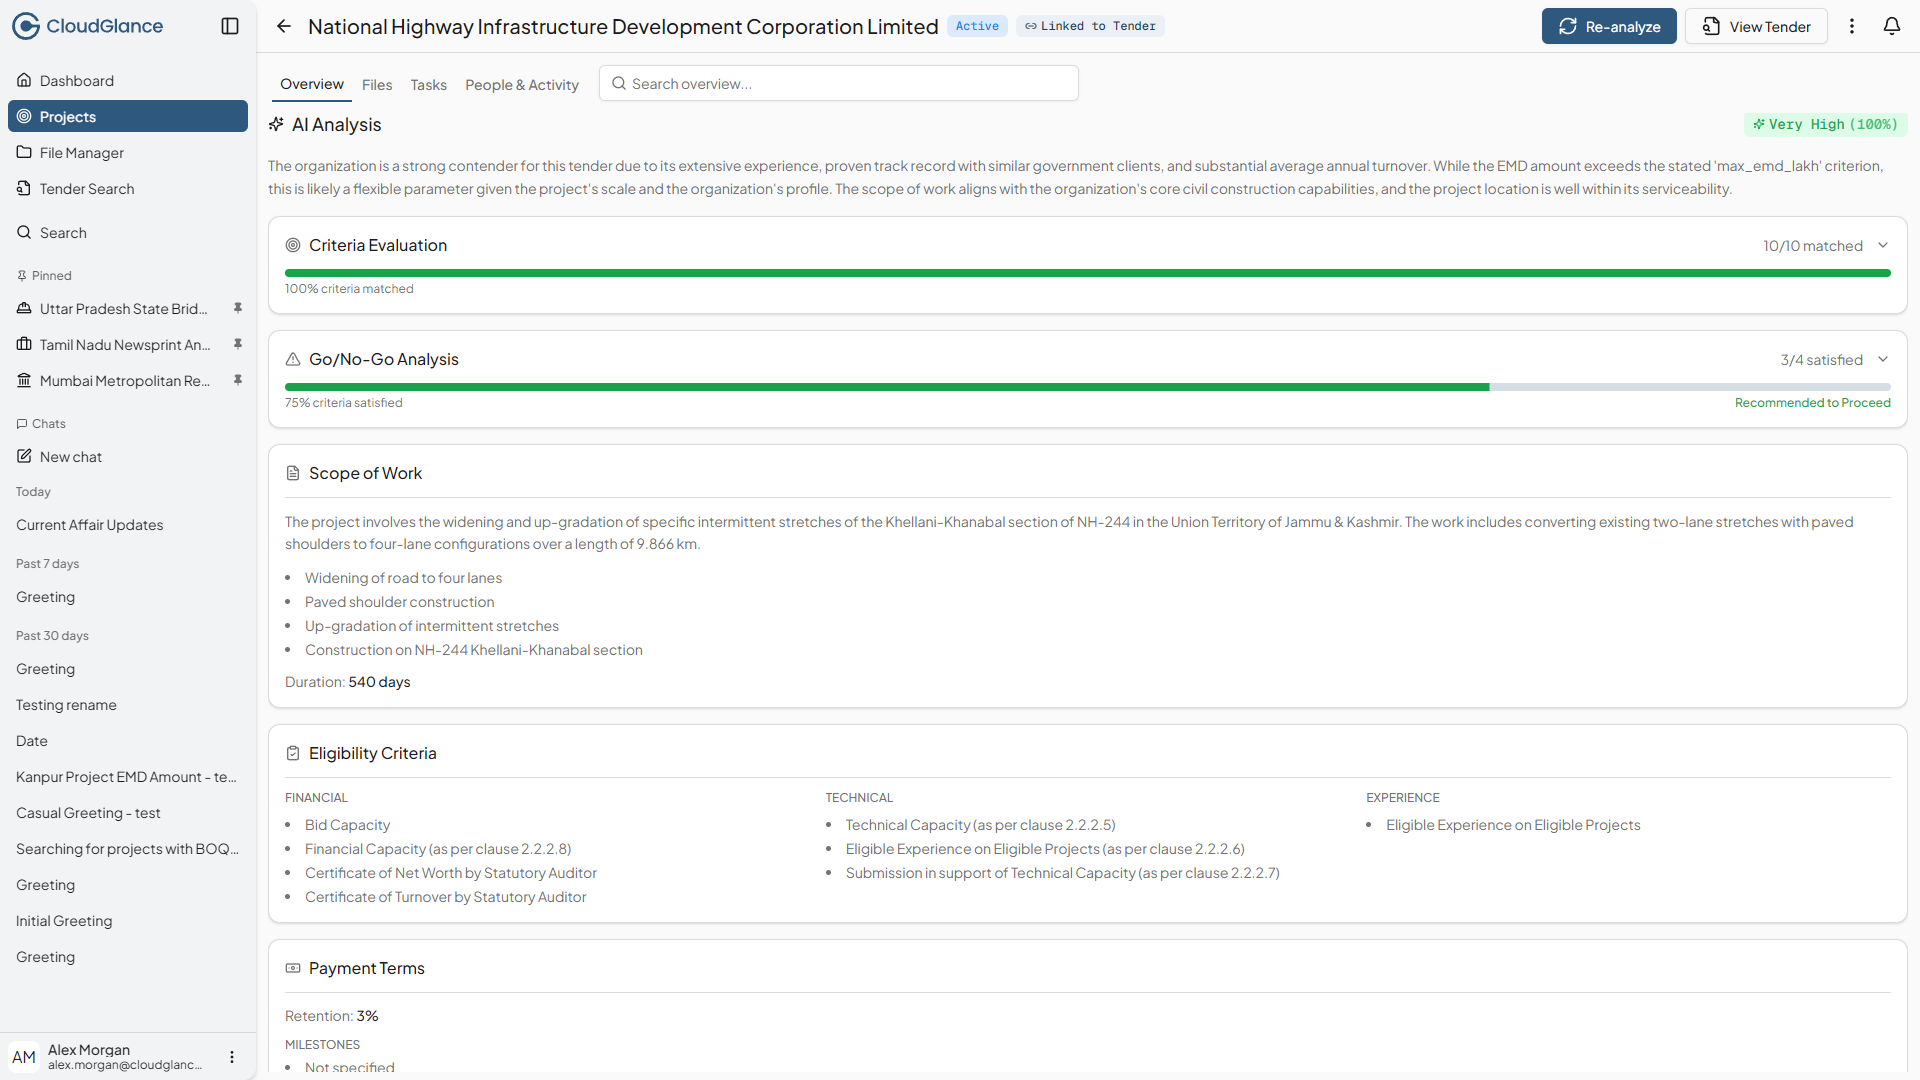
Task: Select the Overview tab
Action: click(312, 84)
